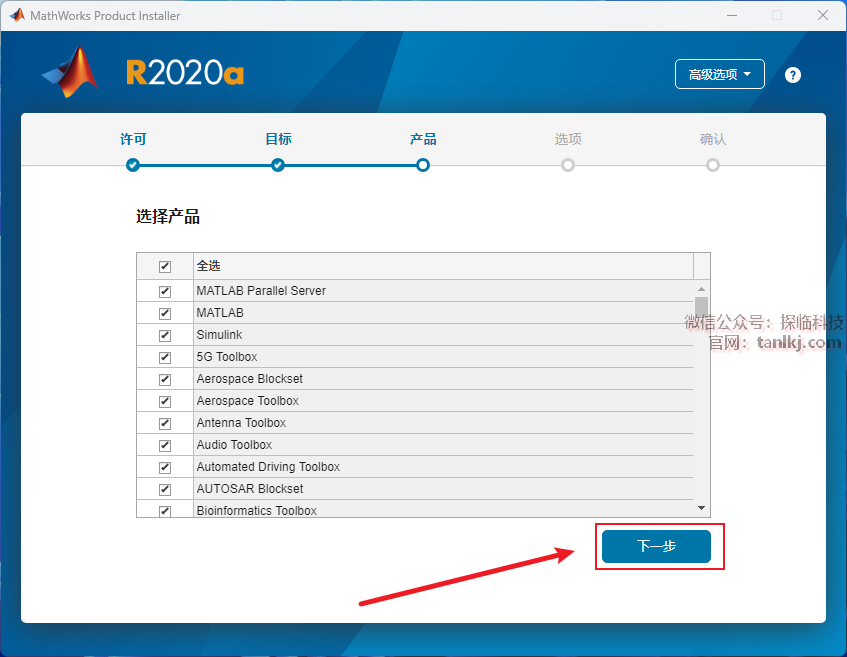Click the current 产品 step circle
The width and height of the screenshot is (847, 657).
(423, 165)
